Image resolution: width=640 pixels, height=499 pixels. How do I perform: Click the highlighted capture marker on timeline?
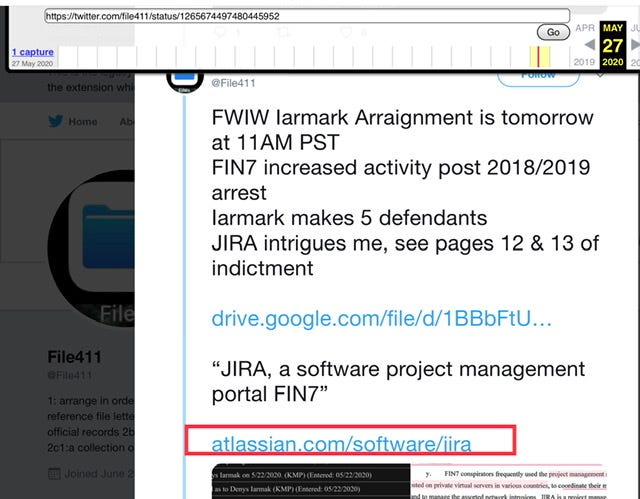(x=539, y=56)
